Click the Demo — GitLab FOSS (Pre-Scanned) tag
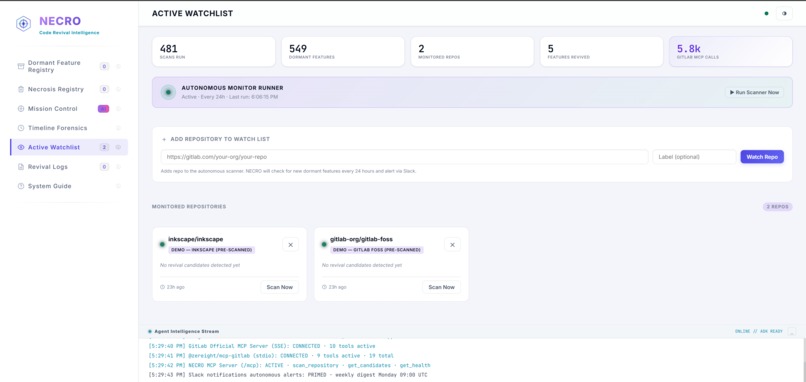Image resolution: width=806 pixels, height=382 pixels. pyautogui.click(x=377, y=250)
